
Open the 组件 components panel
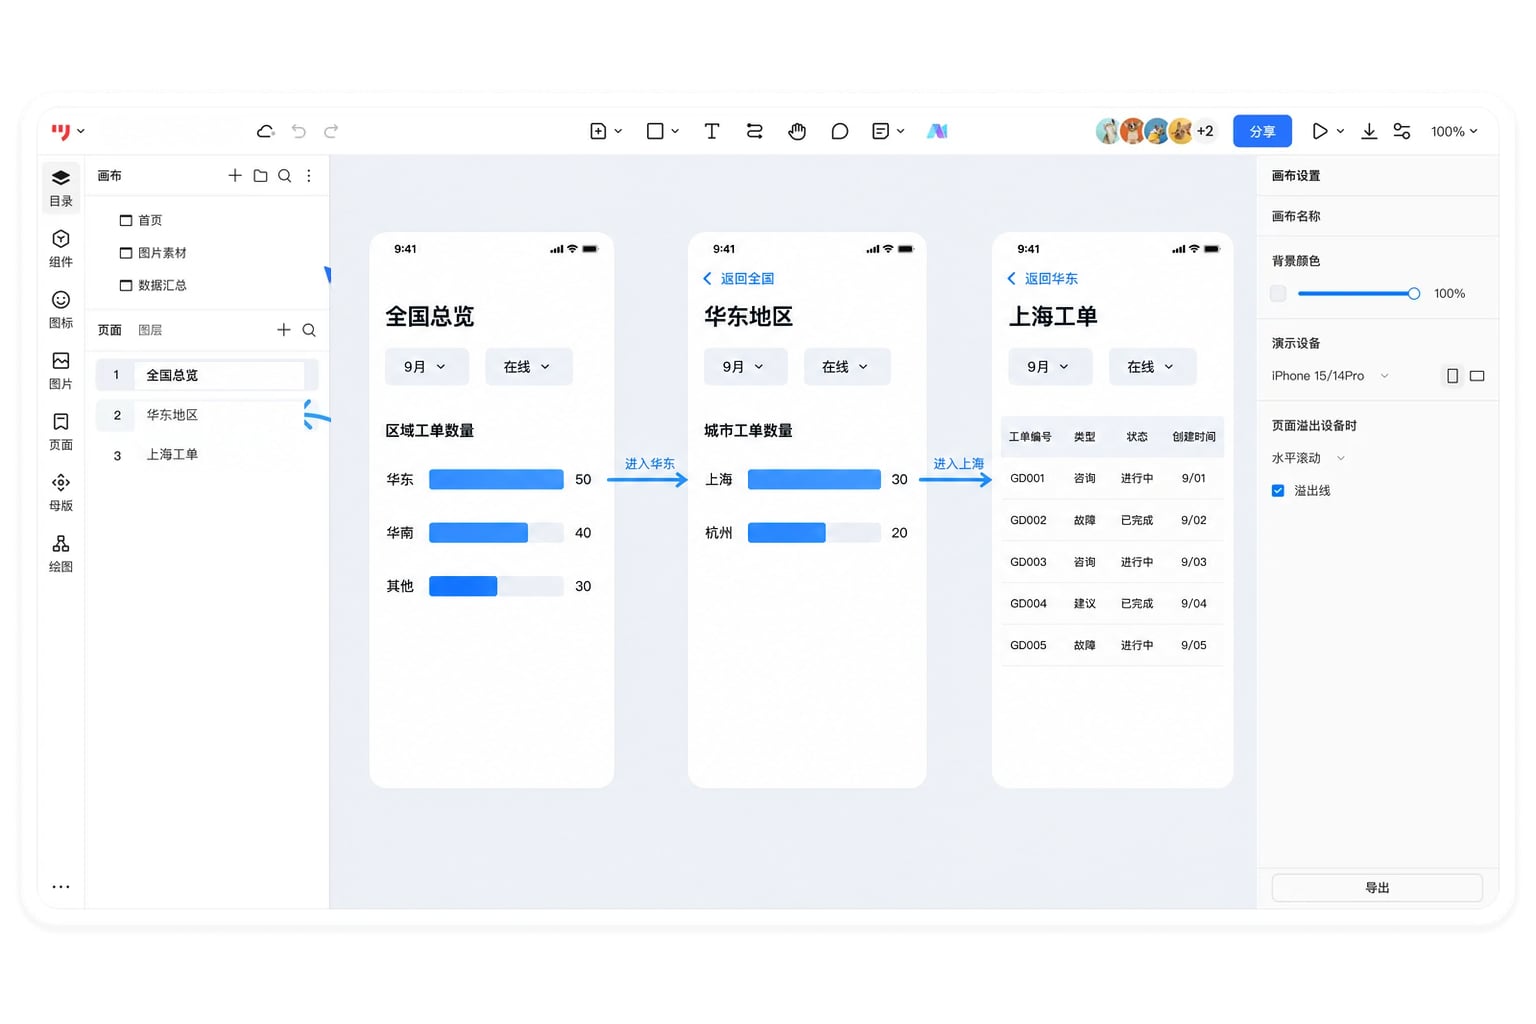(x=61, y=248)
